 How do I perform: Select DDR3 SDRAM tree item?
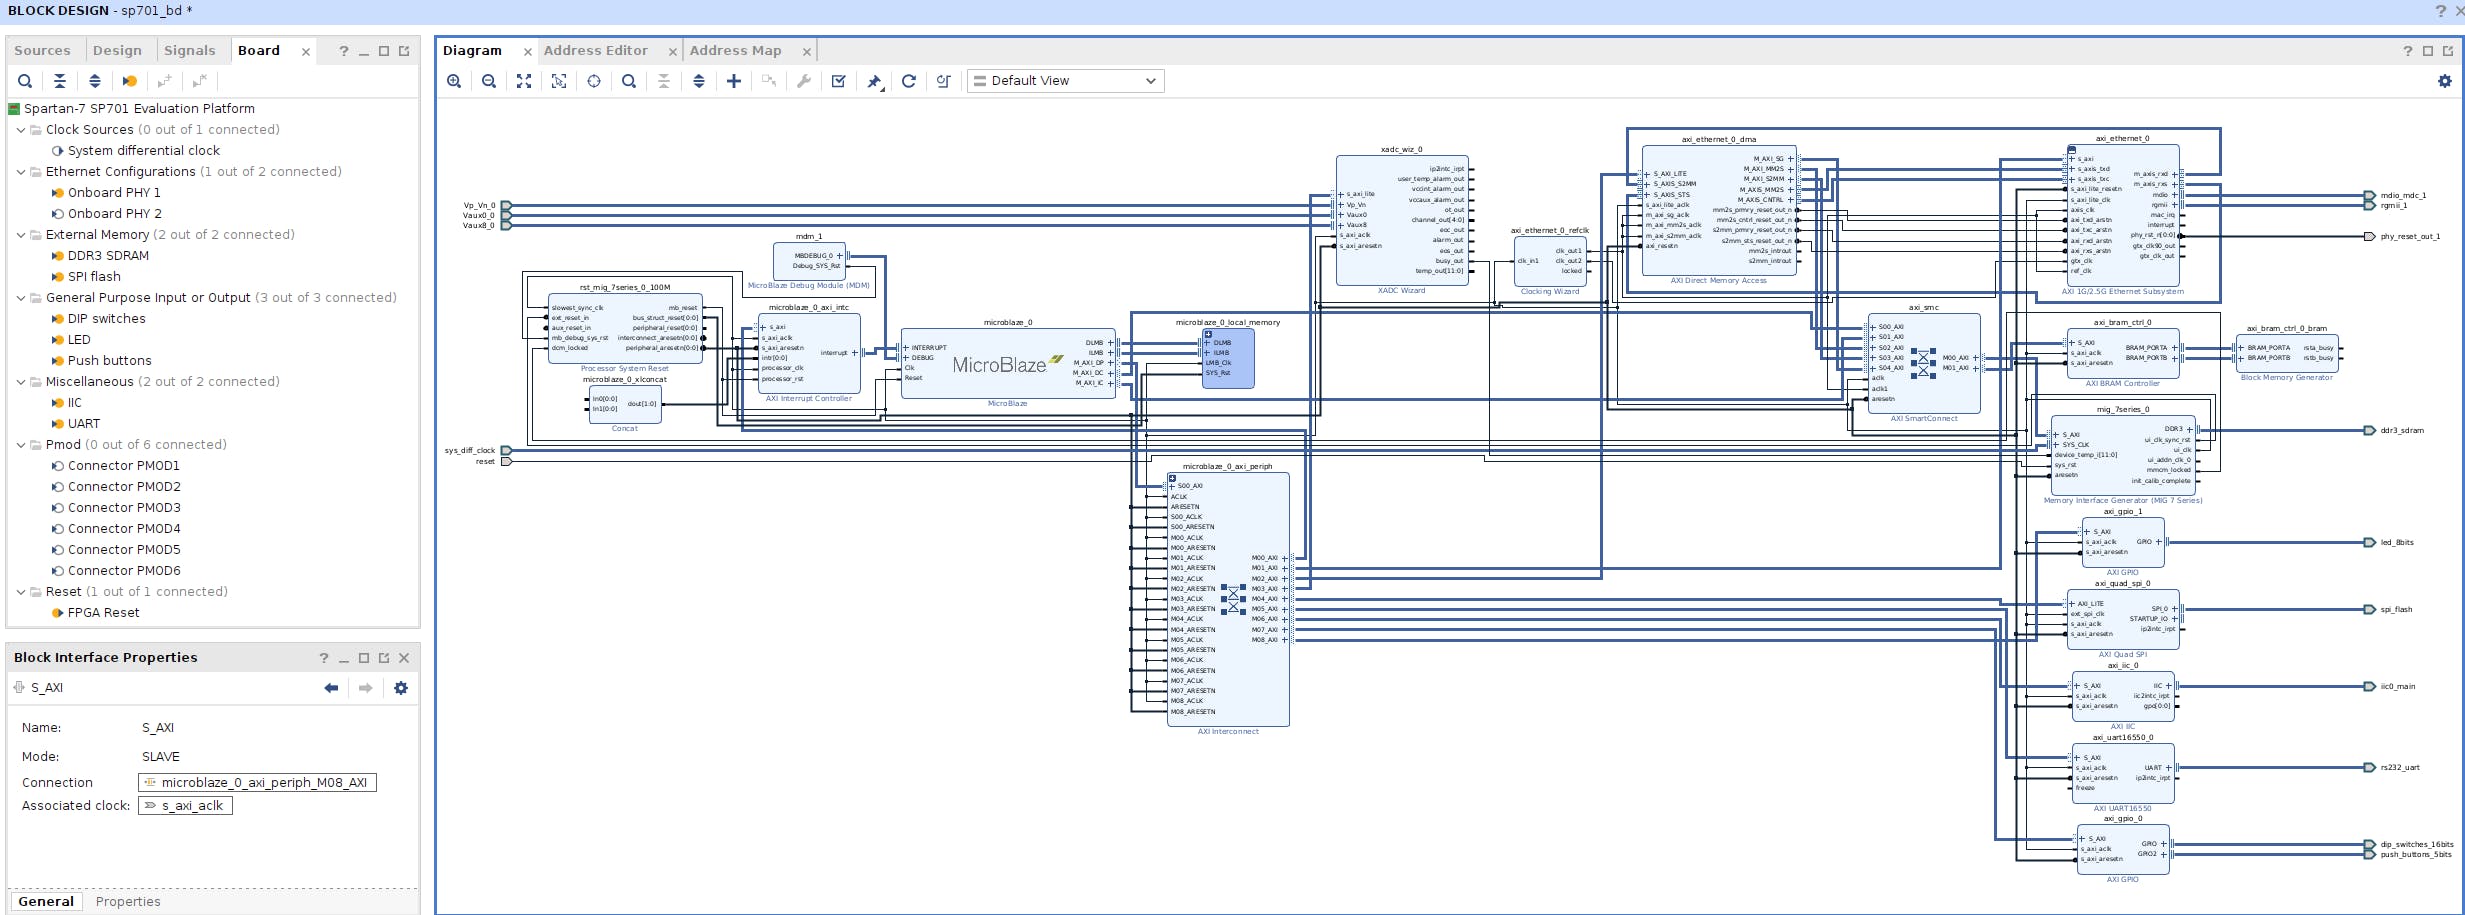tap(108, 256)
